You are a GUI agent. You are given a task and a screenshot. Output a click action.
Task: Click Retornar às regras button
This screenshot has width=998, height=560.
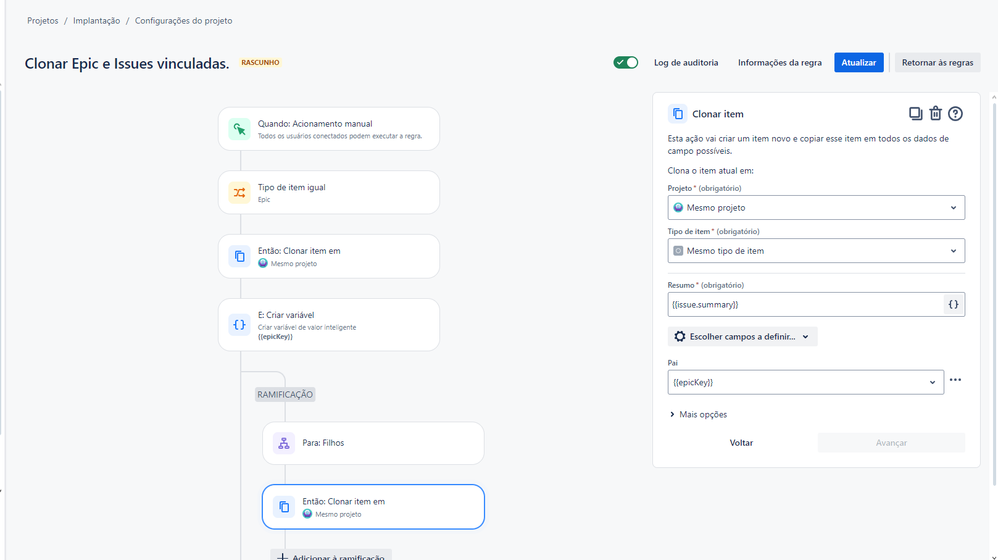(x=938, y=62)
